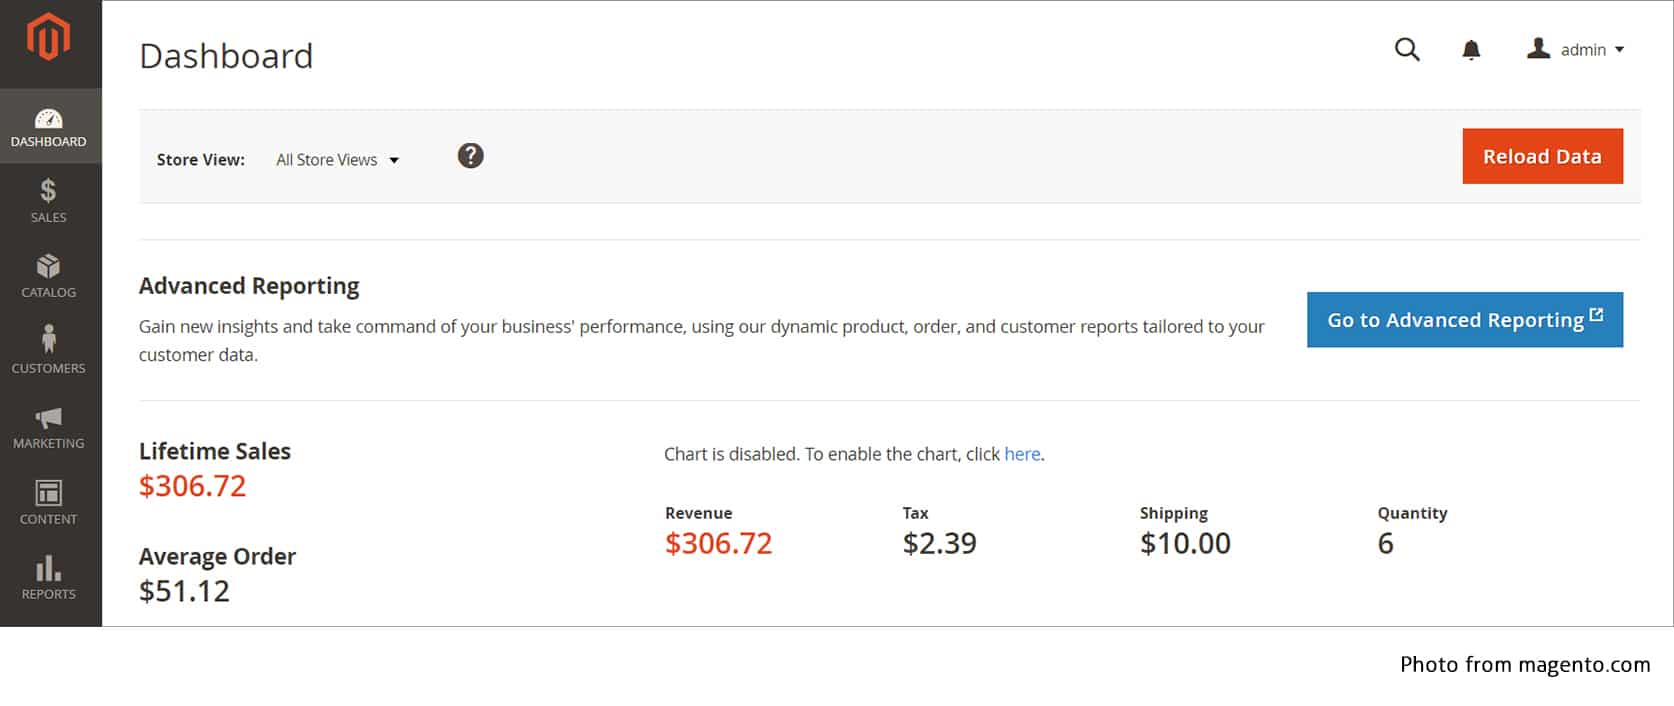Click the Magento logo icon
The image size is (1674, 706).
coord(48,38)
